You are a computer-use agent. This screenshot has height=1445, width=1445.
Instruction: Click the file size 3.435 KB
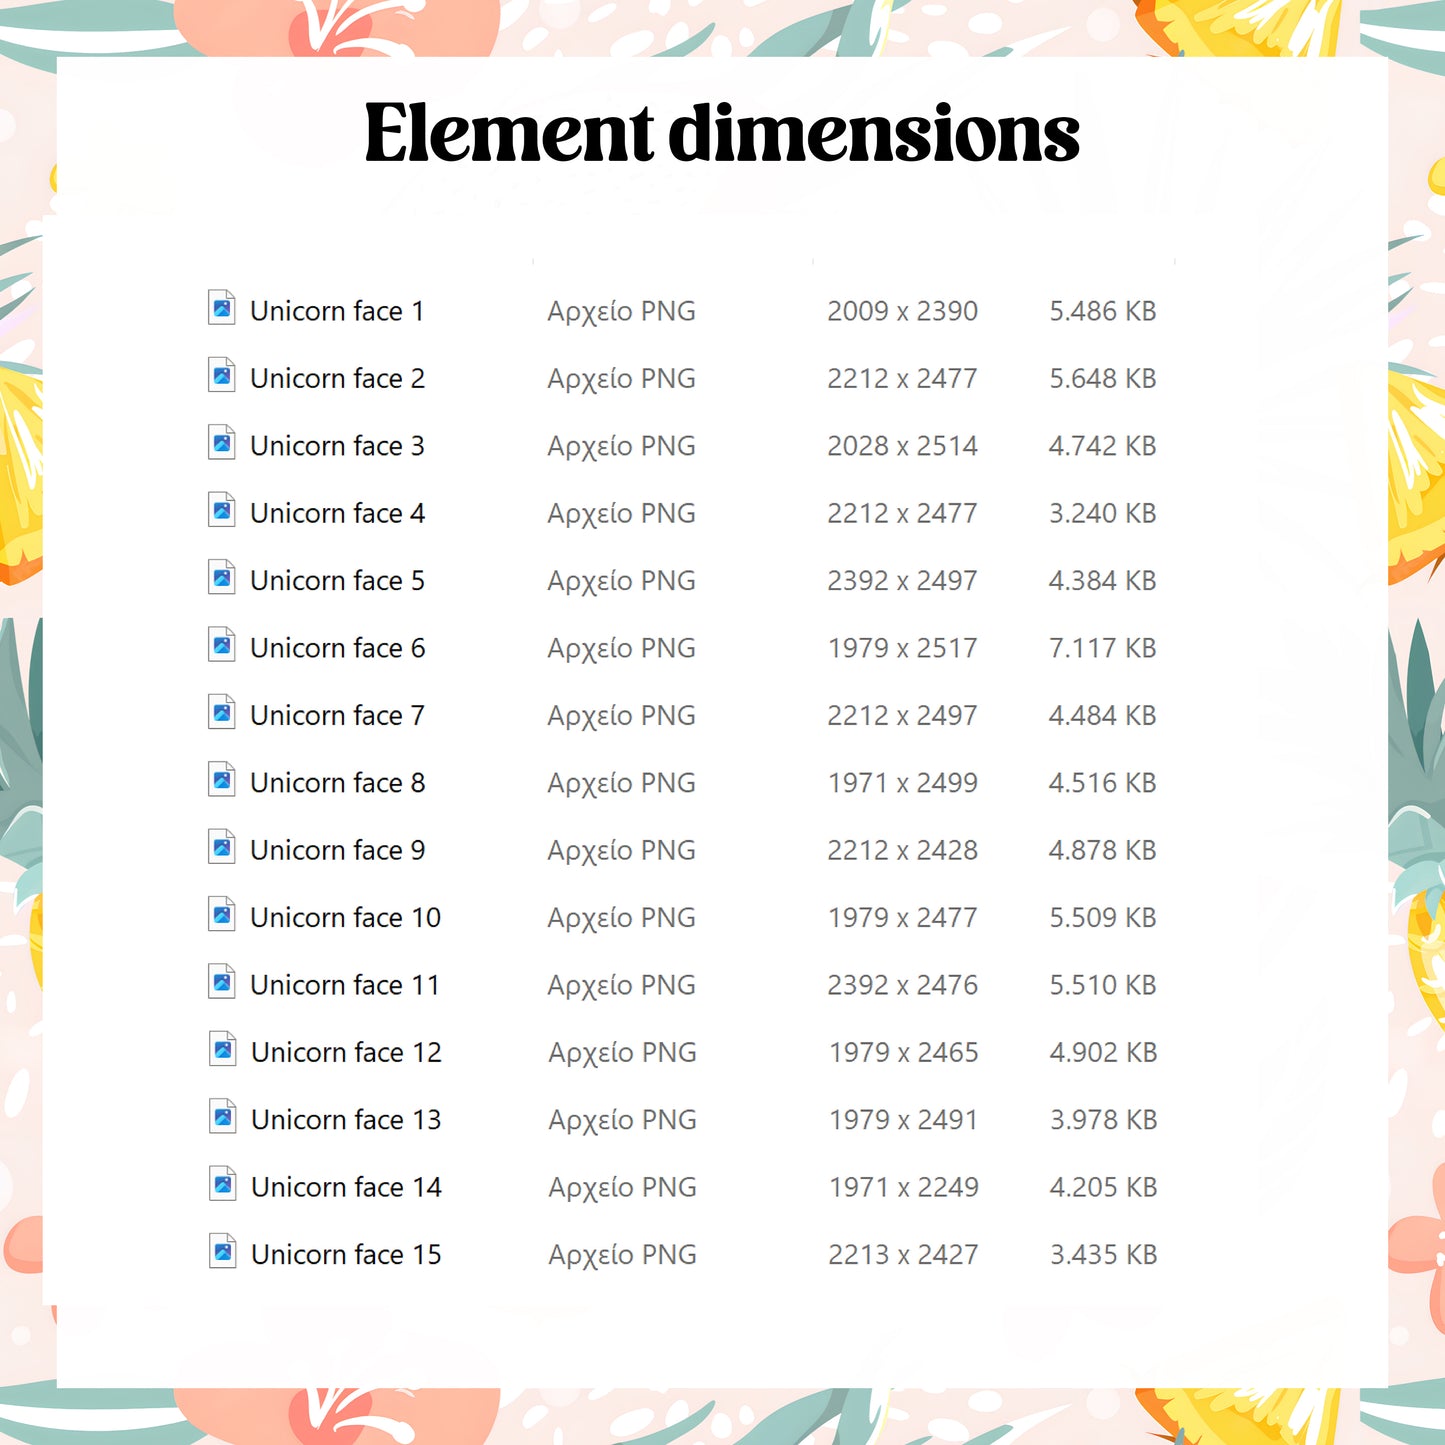pos(1103,1254)
